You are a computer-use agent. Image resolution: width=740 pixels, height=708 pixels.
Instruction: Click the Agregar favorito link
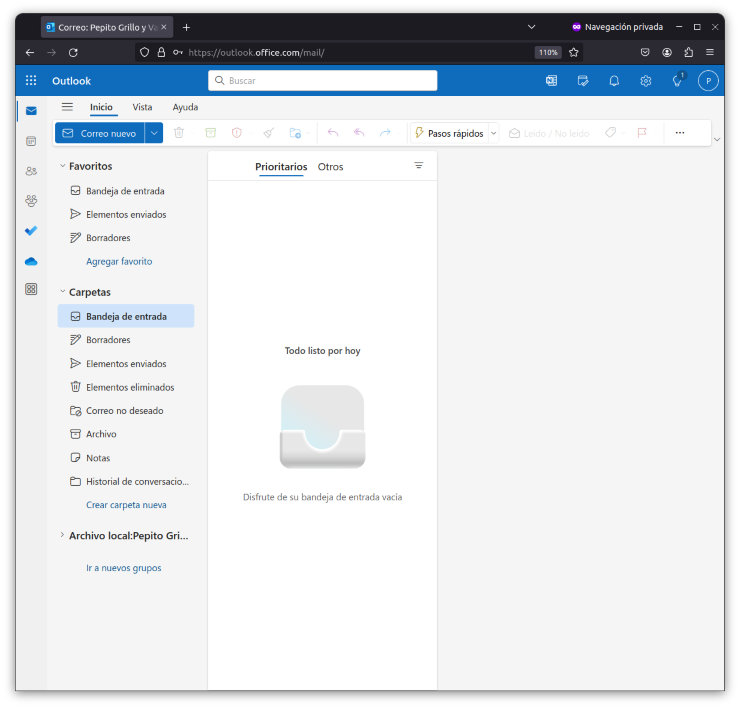tap(119, 261)
